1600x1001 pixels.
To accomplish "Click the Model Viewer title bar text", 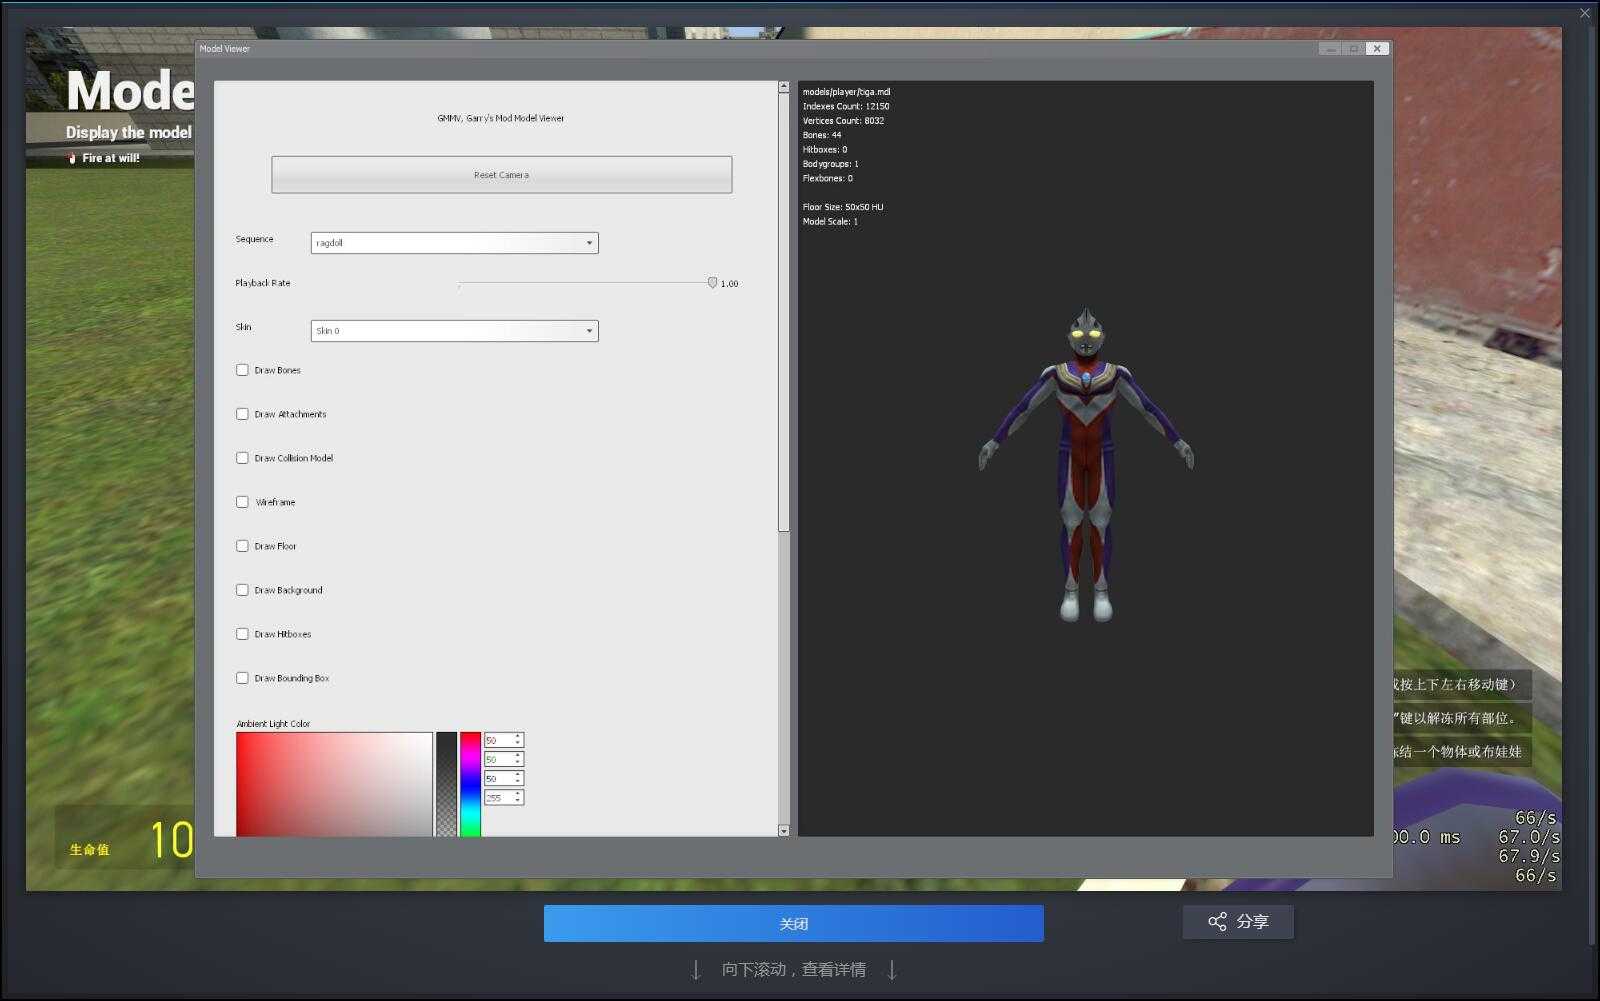I will (x=225, y=48).
